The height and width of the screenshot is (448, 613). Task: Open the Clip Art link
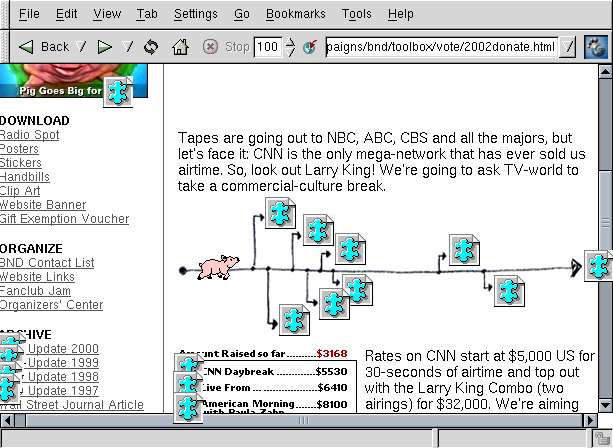pos(20,191)
